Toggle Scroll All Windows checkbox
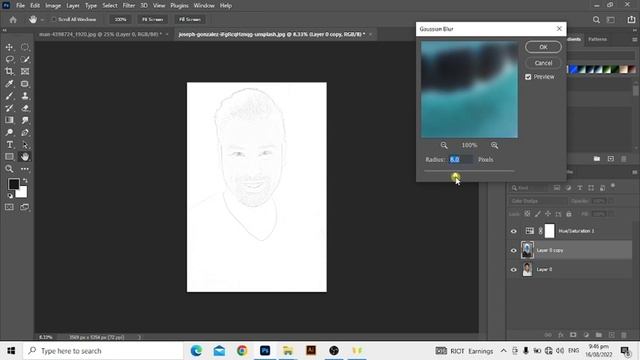The image size is (640, 360). tap(54, 19)
